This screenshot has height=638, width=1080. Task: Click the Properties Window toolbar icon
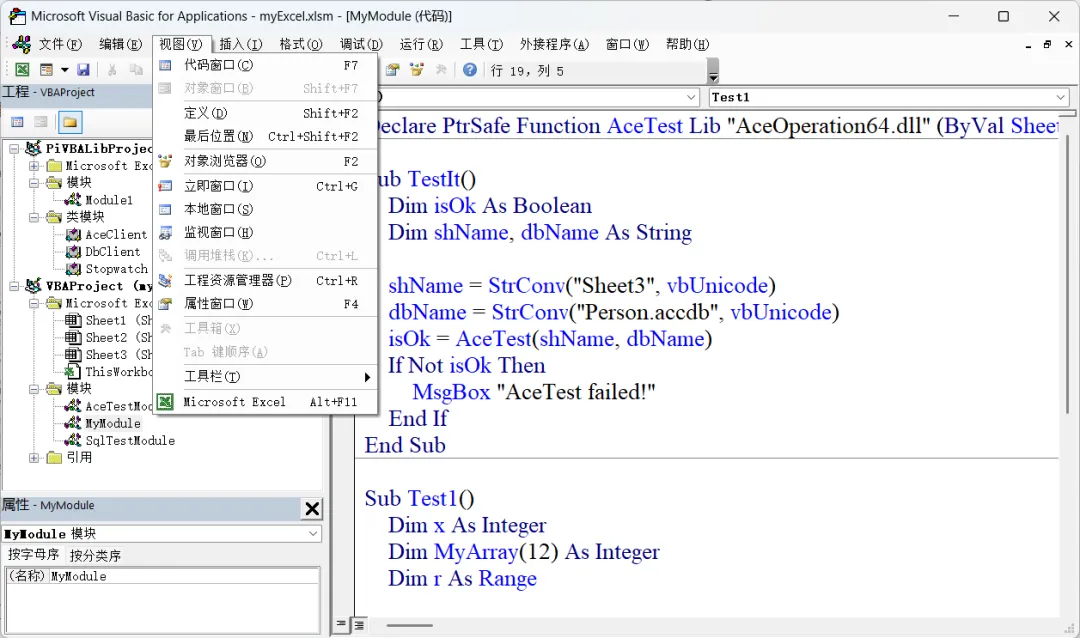[x=393, y=70]
